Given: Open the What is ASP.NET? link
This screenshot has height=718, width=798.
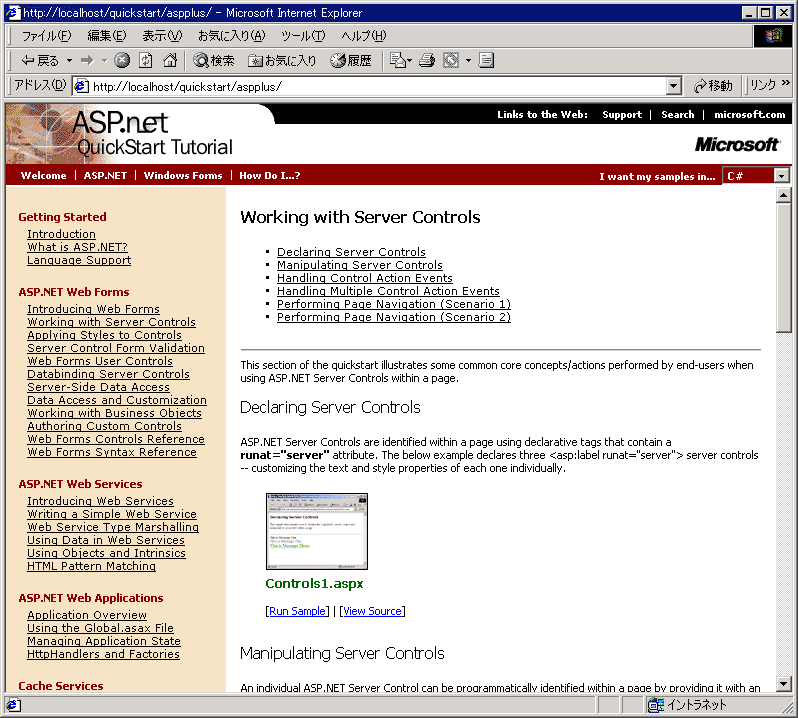Looking at the screenshot, I should [77, 247].
